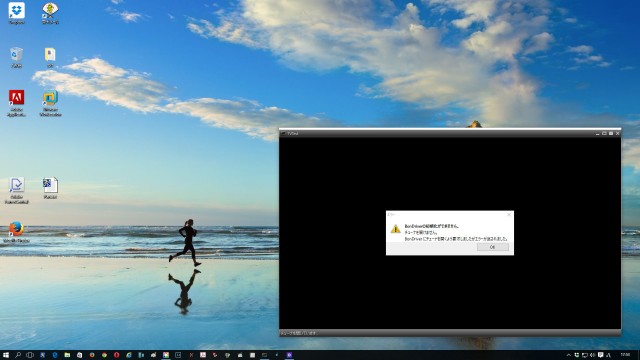Launch the VMware Workstation desktop shortcut
This screenshot has height=360, width=640.
tap(50, 103)
